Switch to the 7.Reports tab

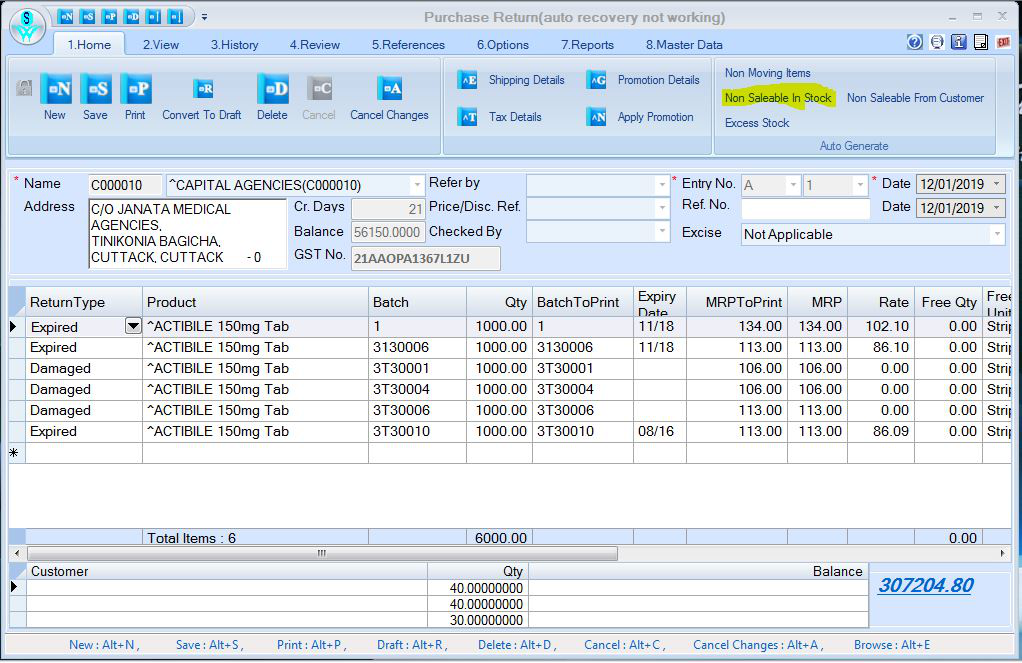587,45
